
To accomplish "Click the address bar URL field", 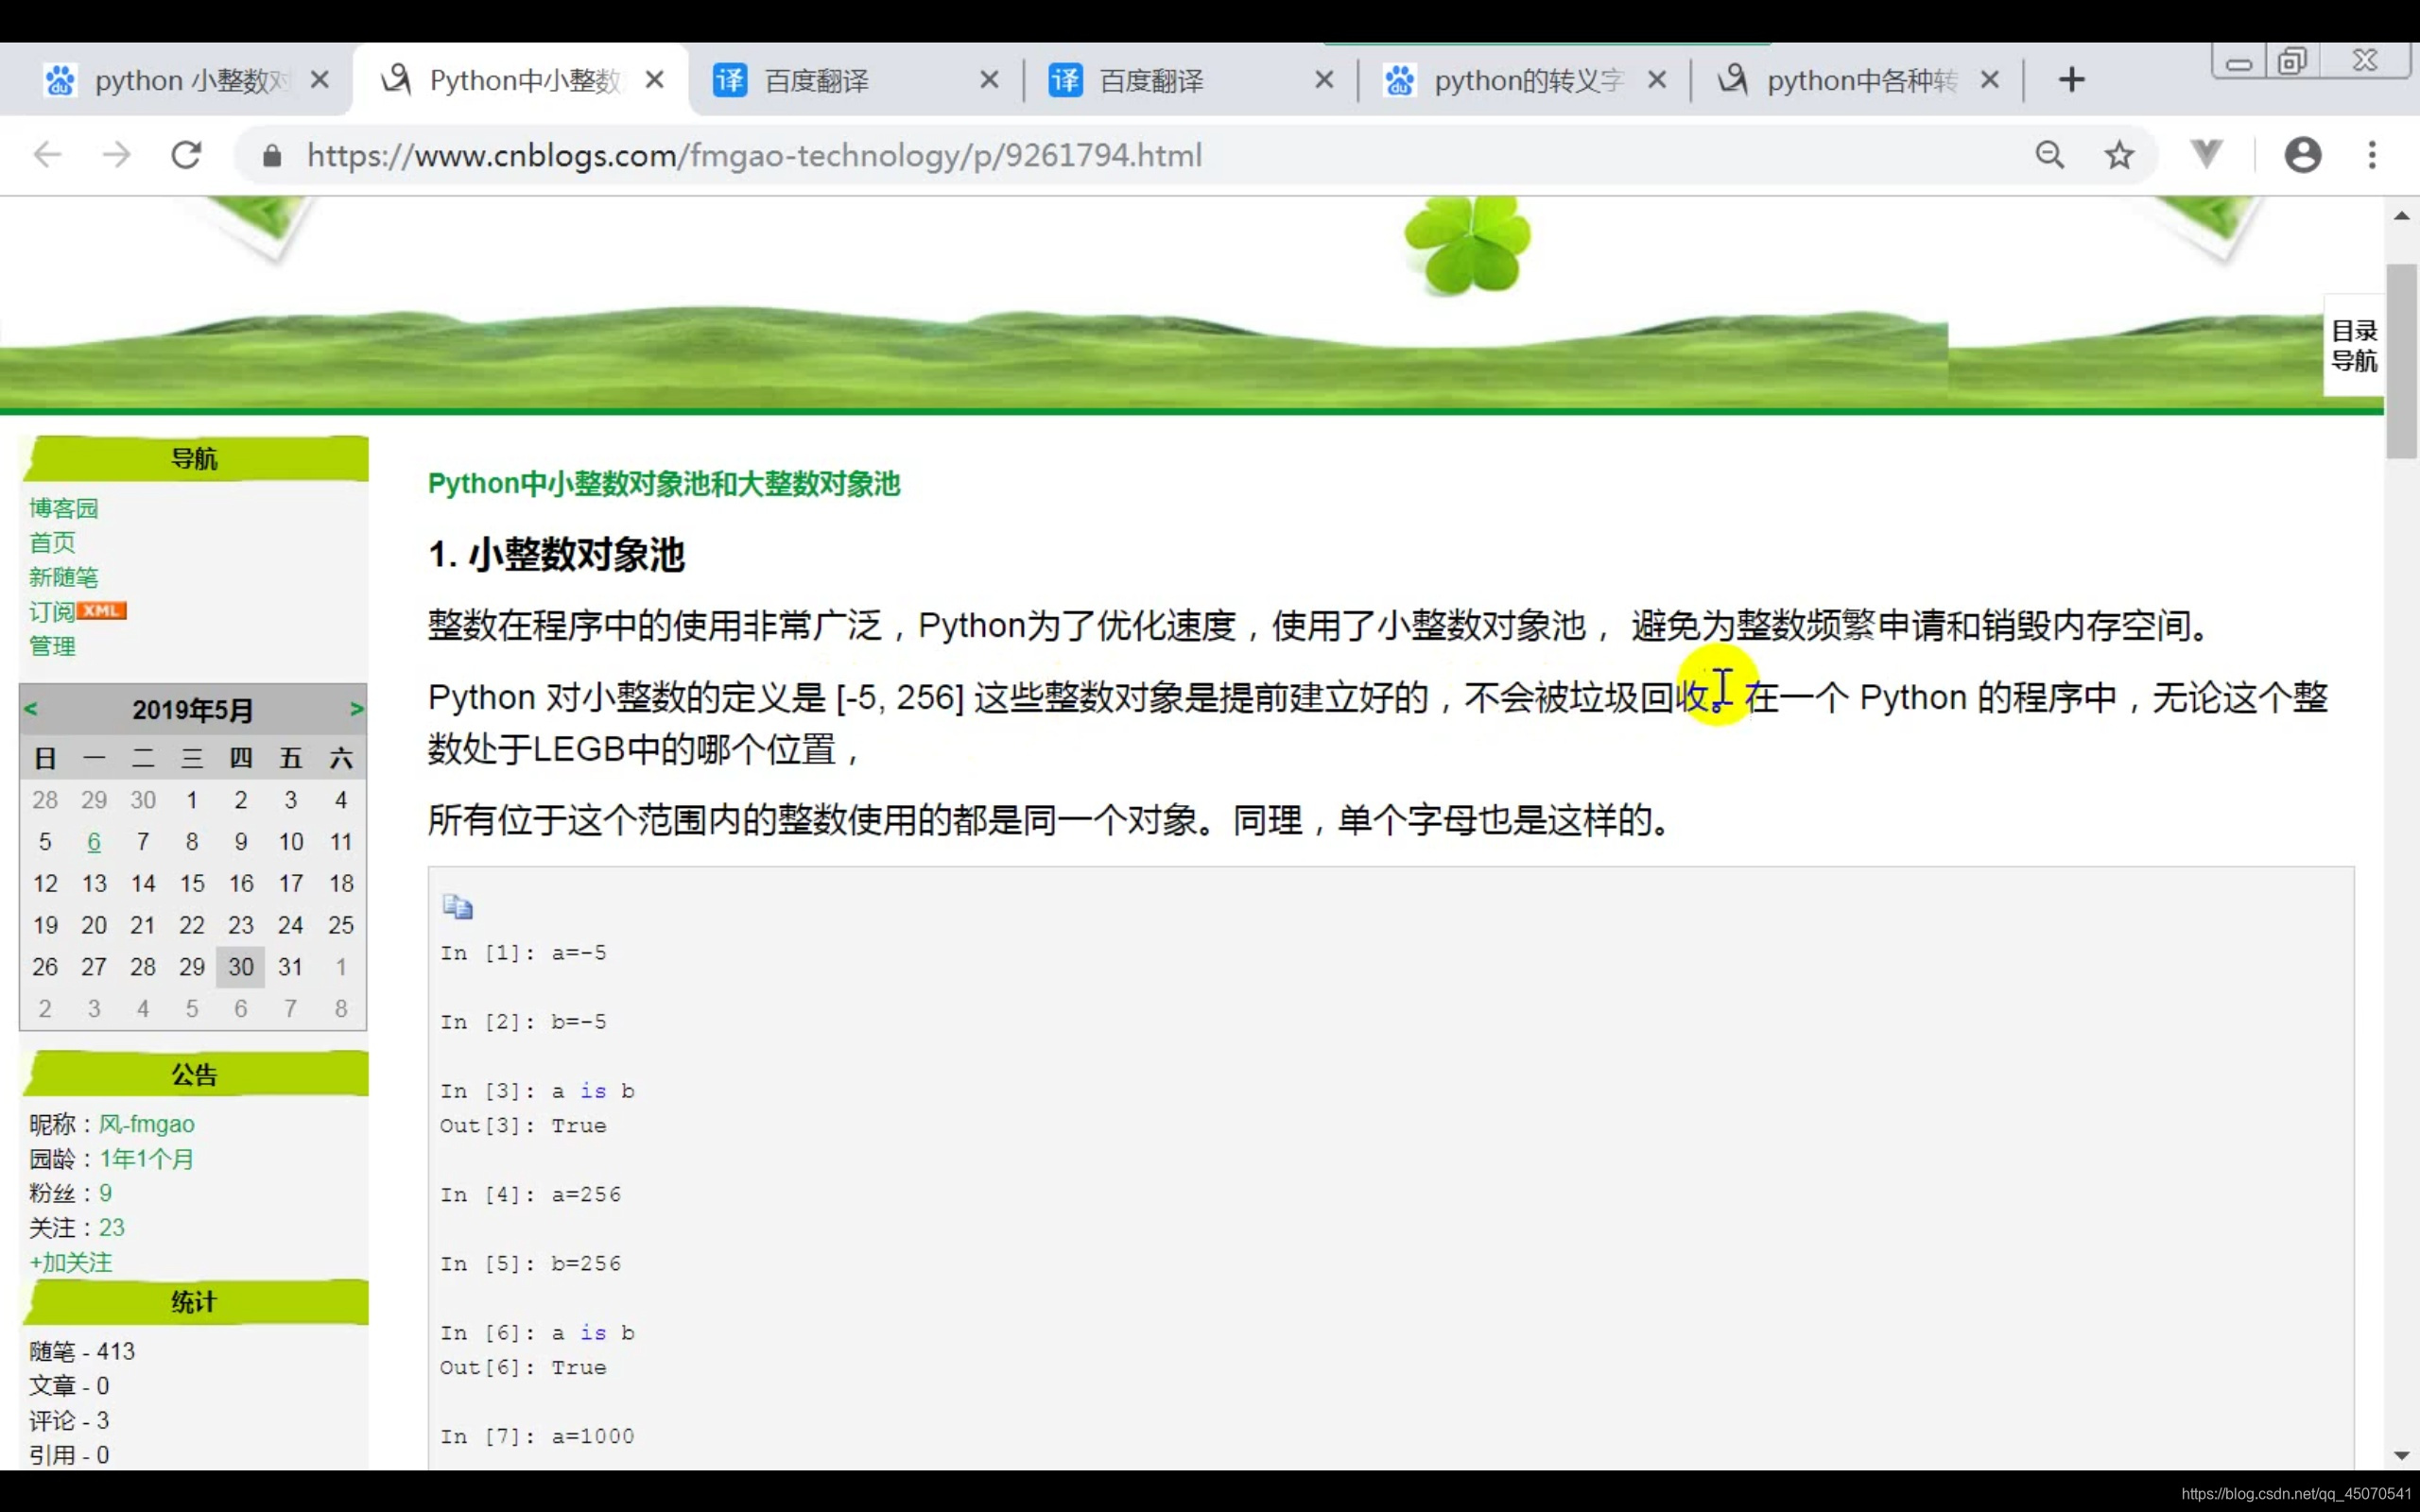I will 754,155.
